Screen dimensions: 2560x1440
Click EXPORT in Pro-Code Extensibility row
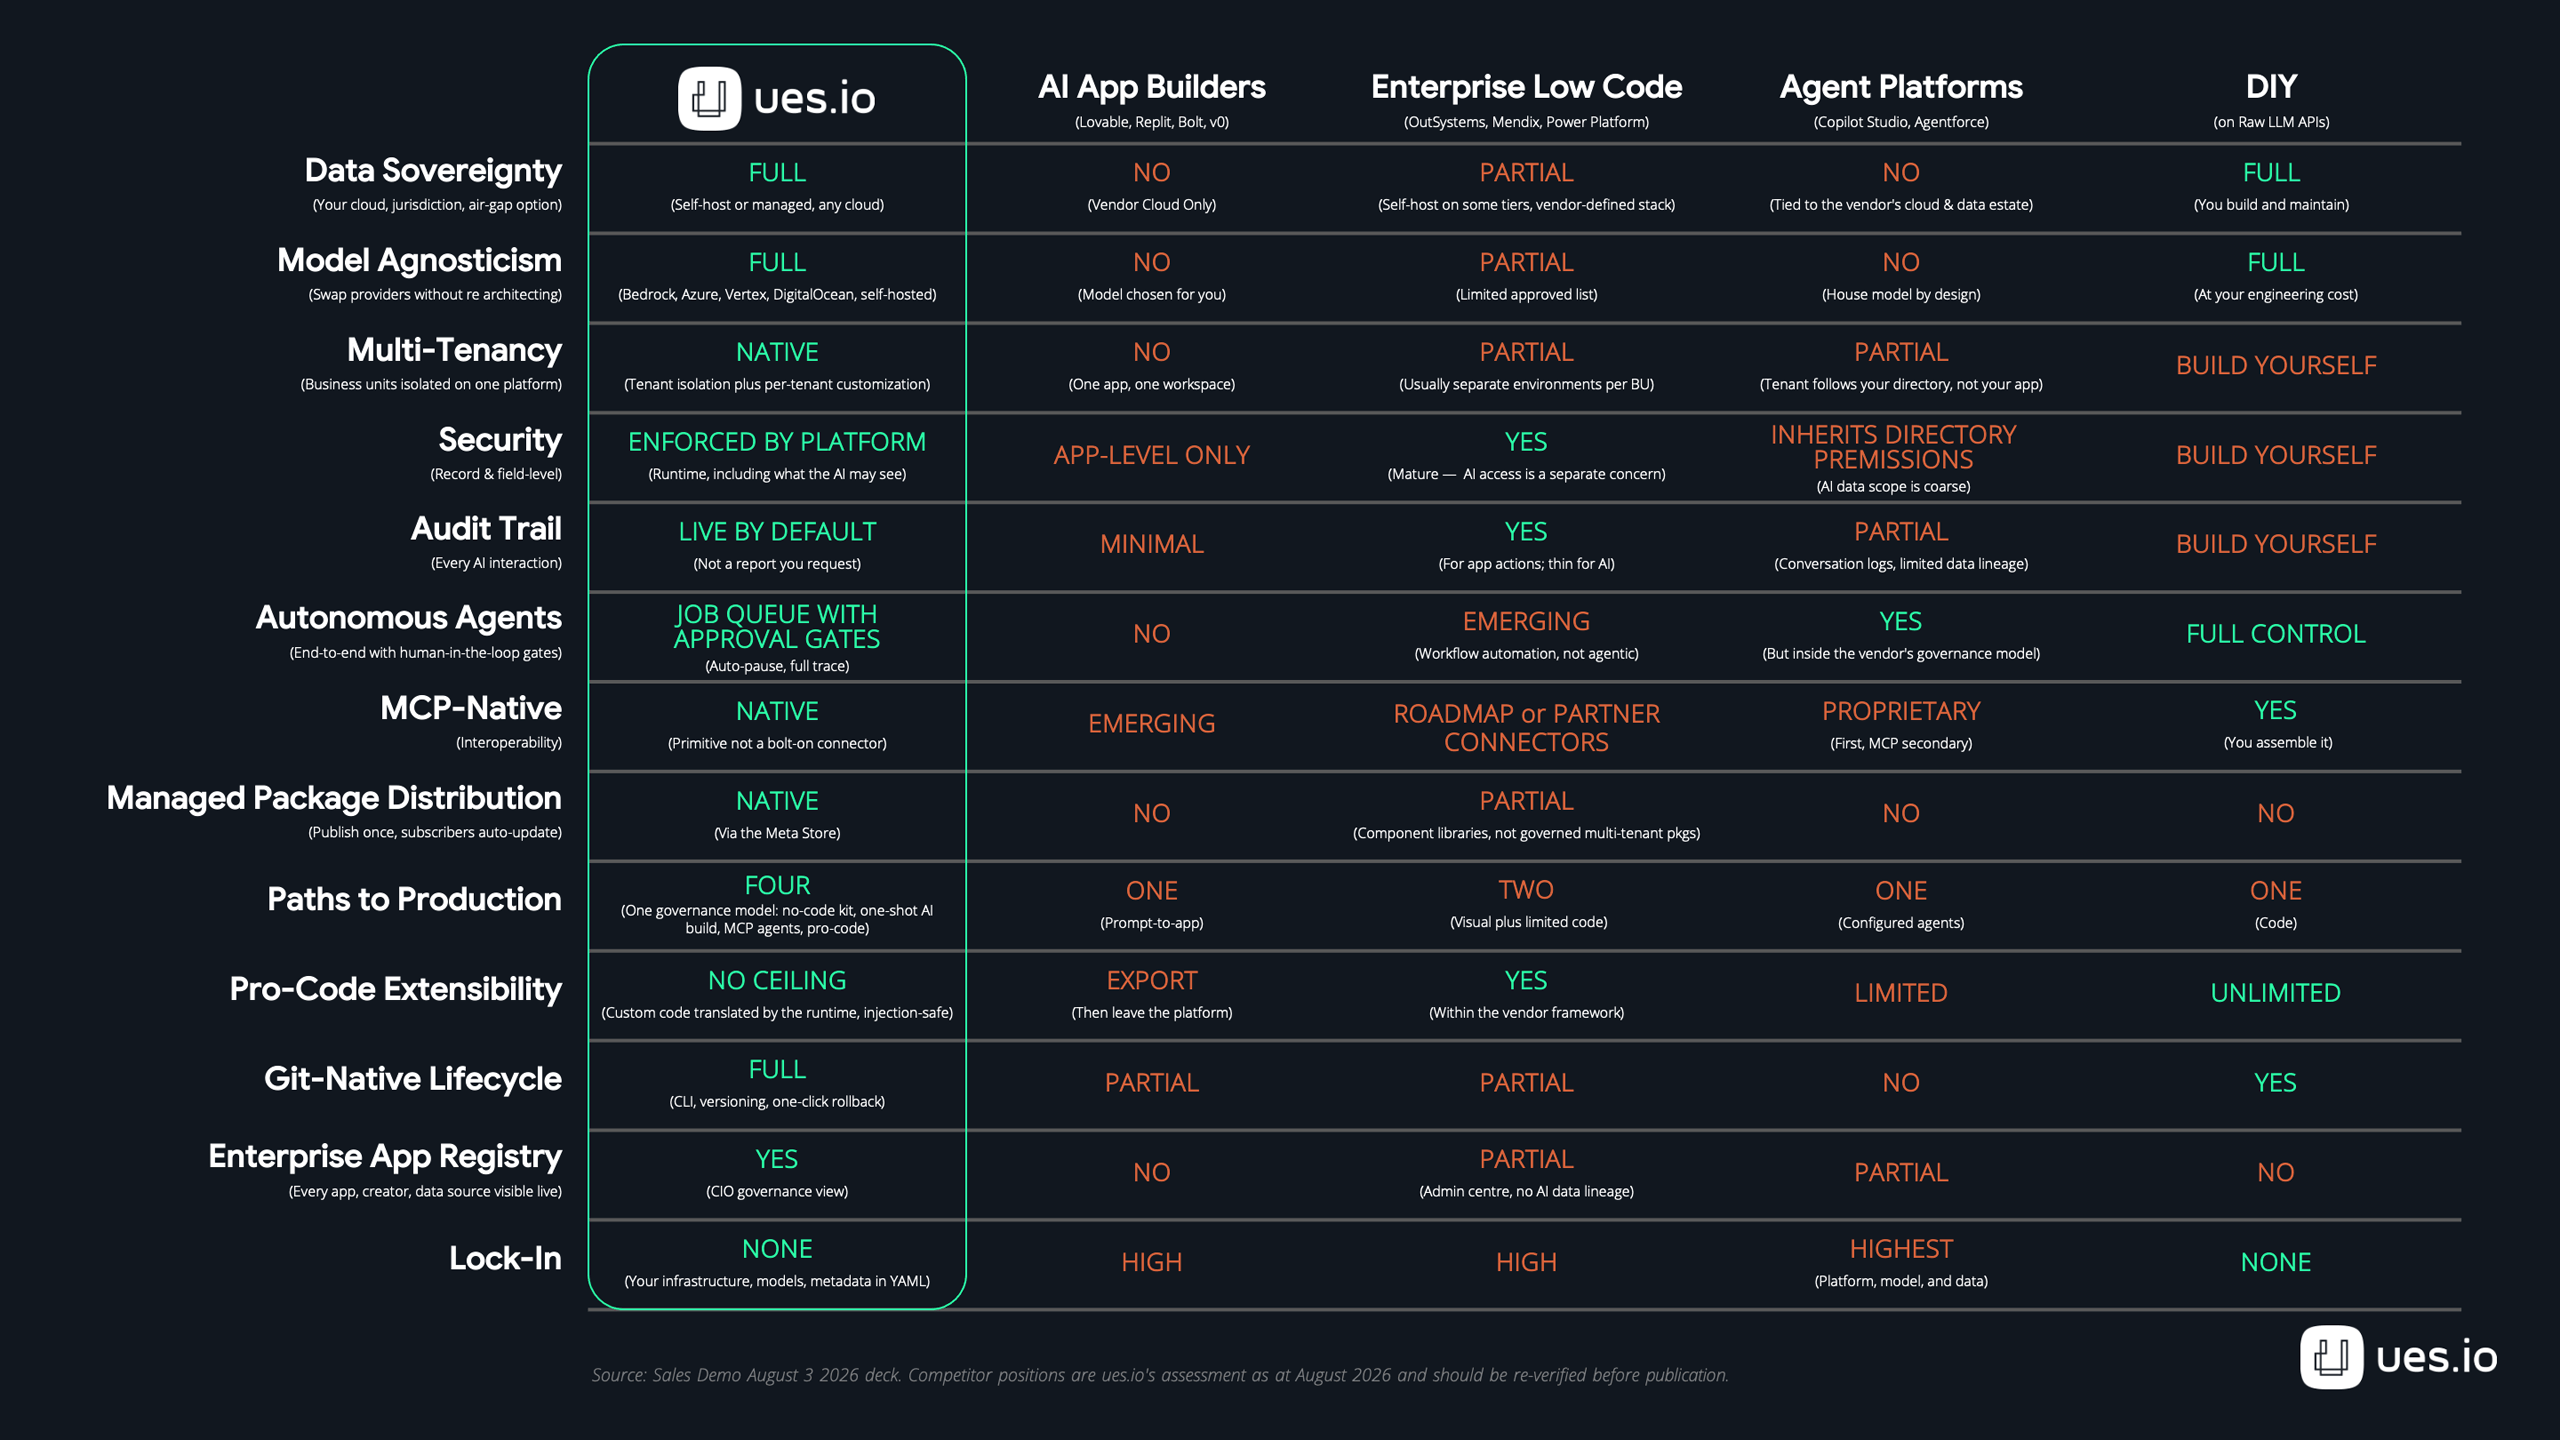1152,981
